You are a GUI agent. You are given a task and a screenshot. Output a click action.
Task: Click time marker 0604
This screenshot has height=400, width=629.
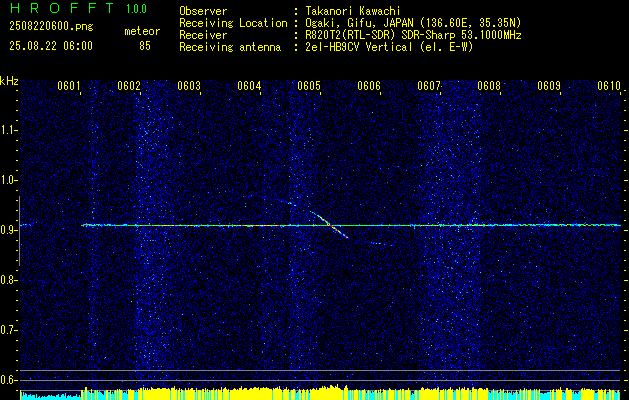(249, 85)
